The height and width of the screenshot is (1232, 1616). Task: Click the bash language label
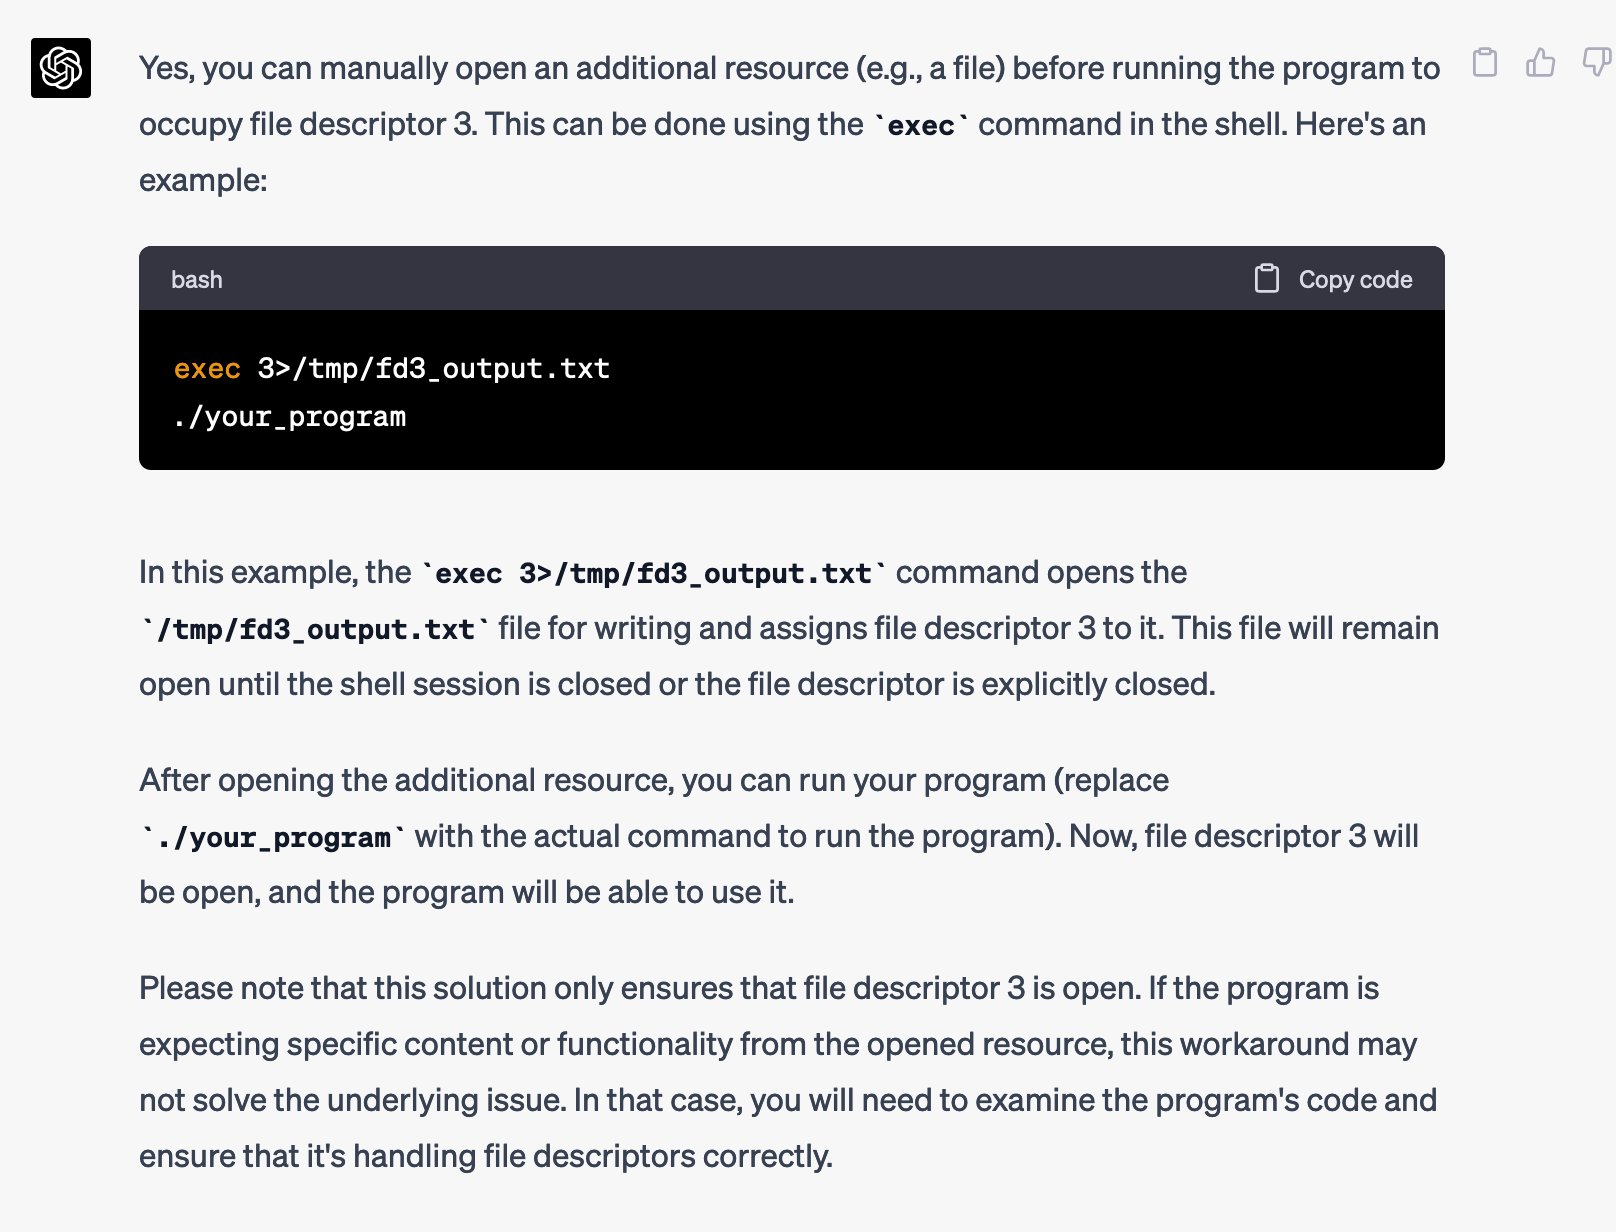197,280
